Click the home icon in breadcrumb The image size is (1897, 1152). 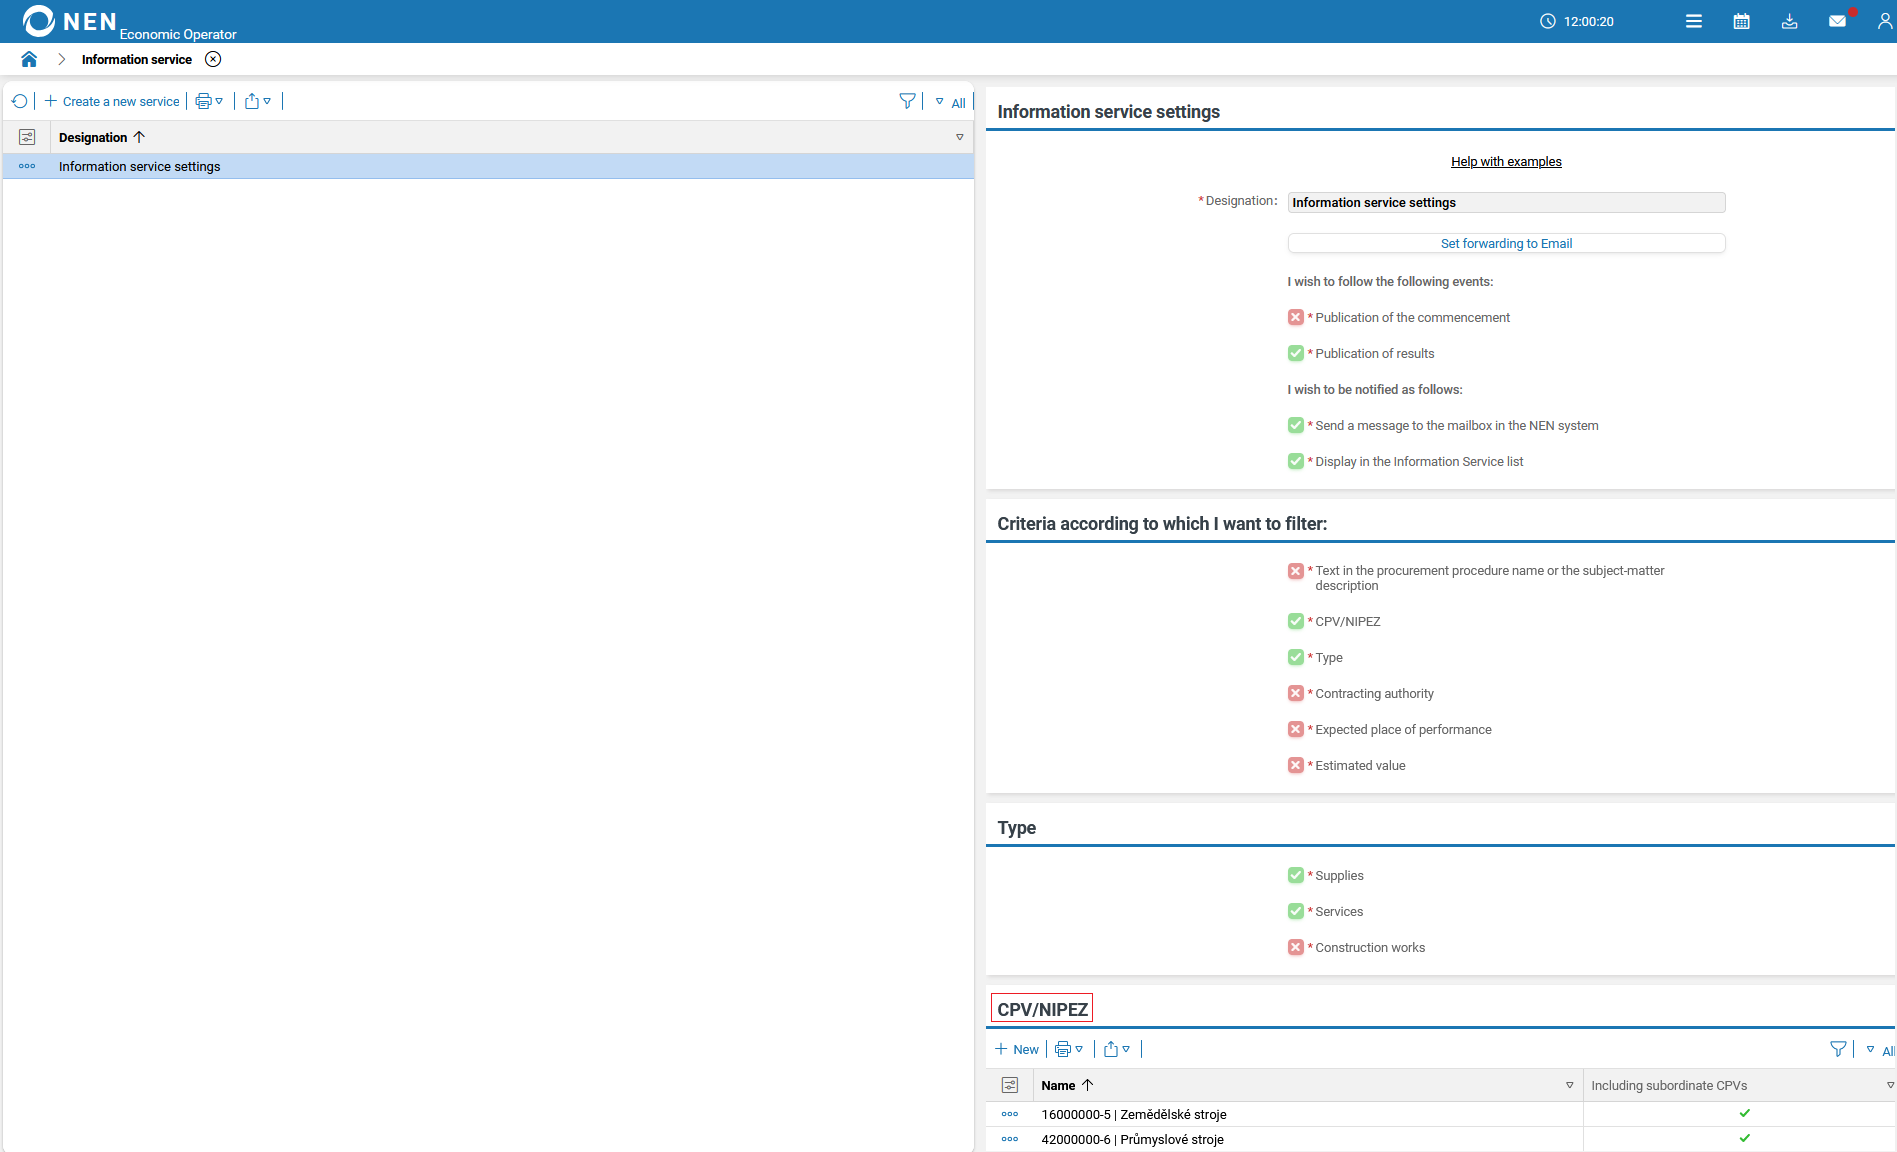[29, 59]
